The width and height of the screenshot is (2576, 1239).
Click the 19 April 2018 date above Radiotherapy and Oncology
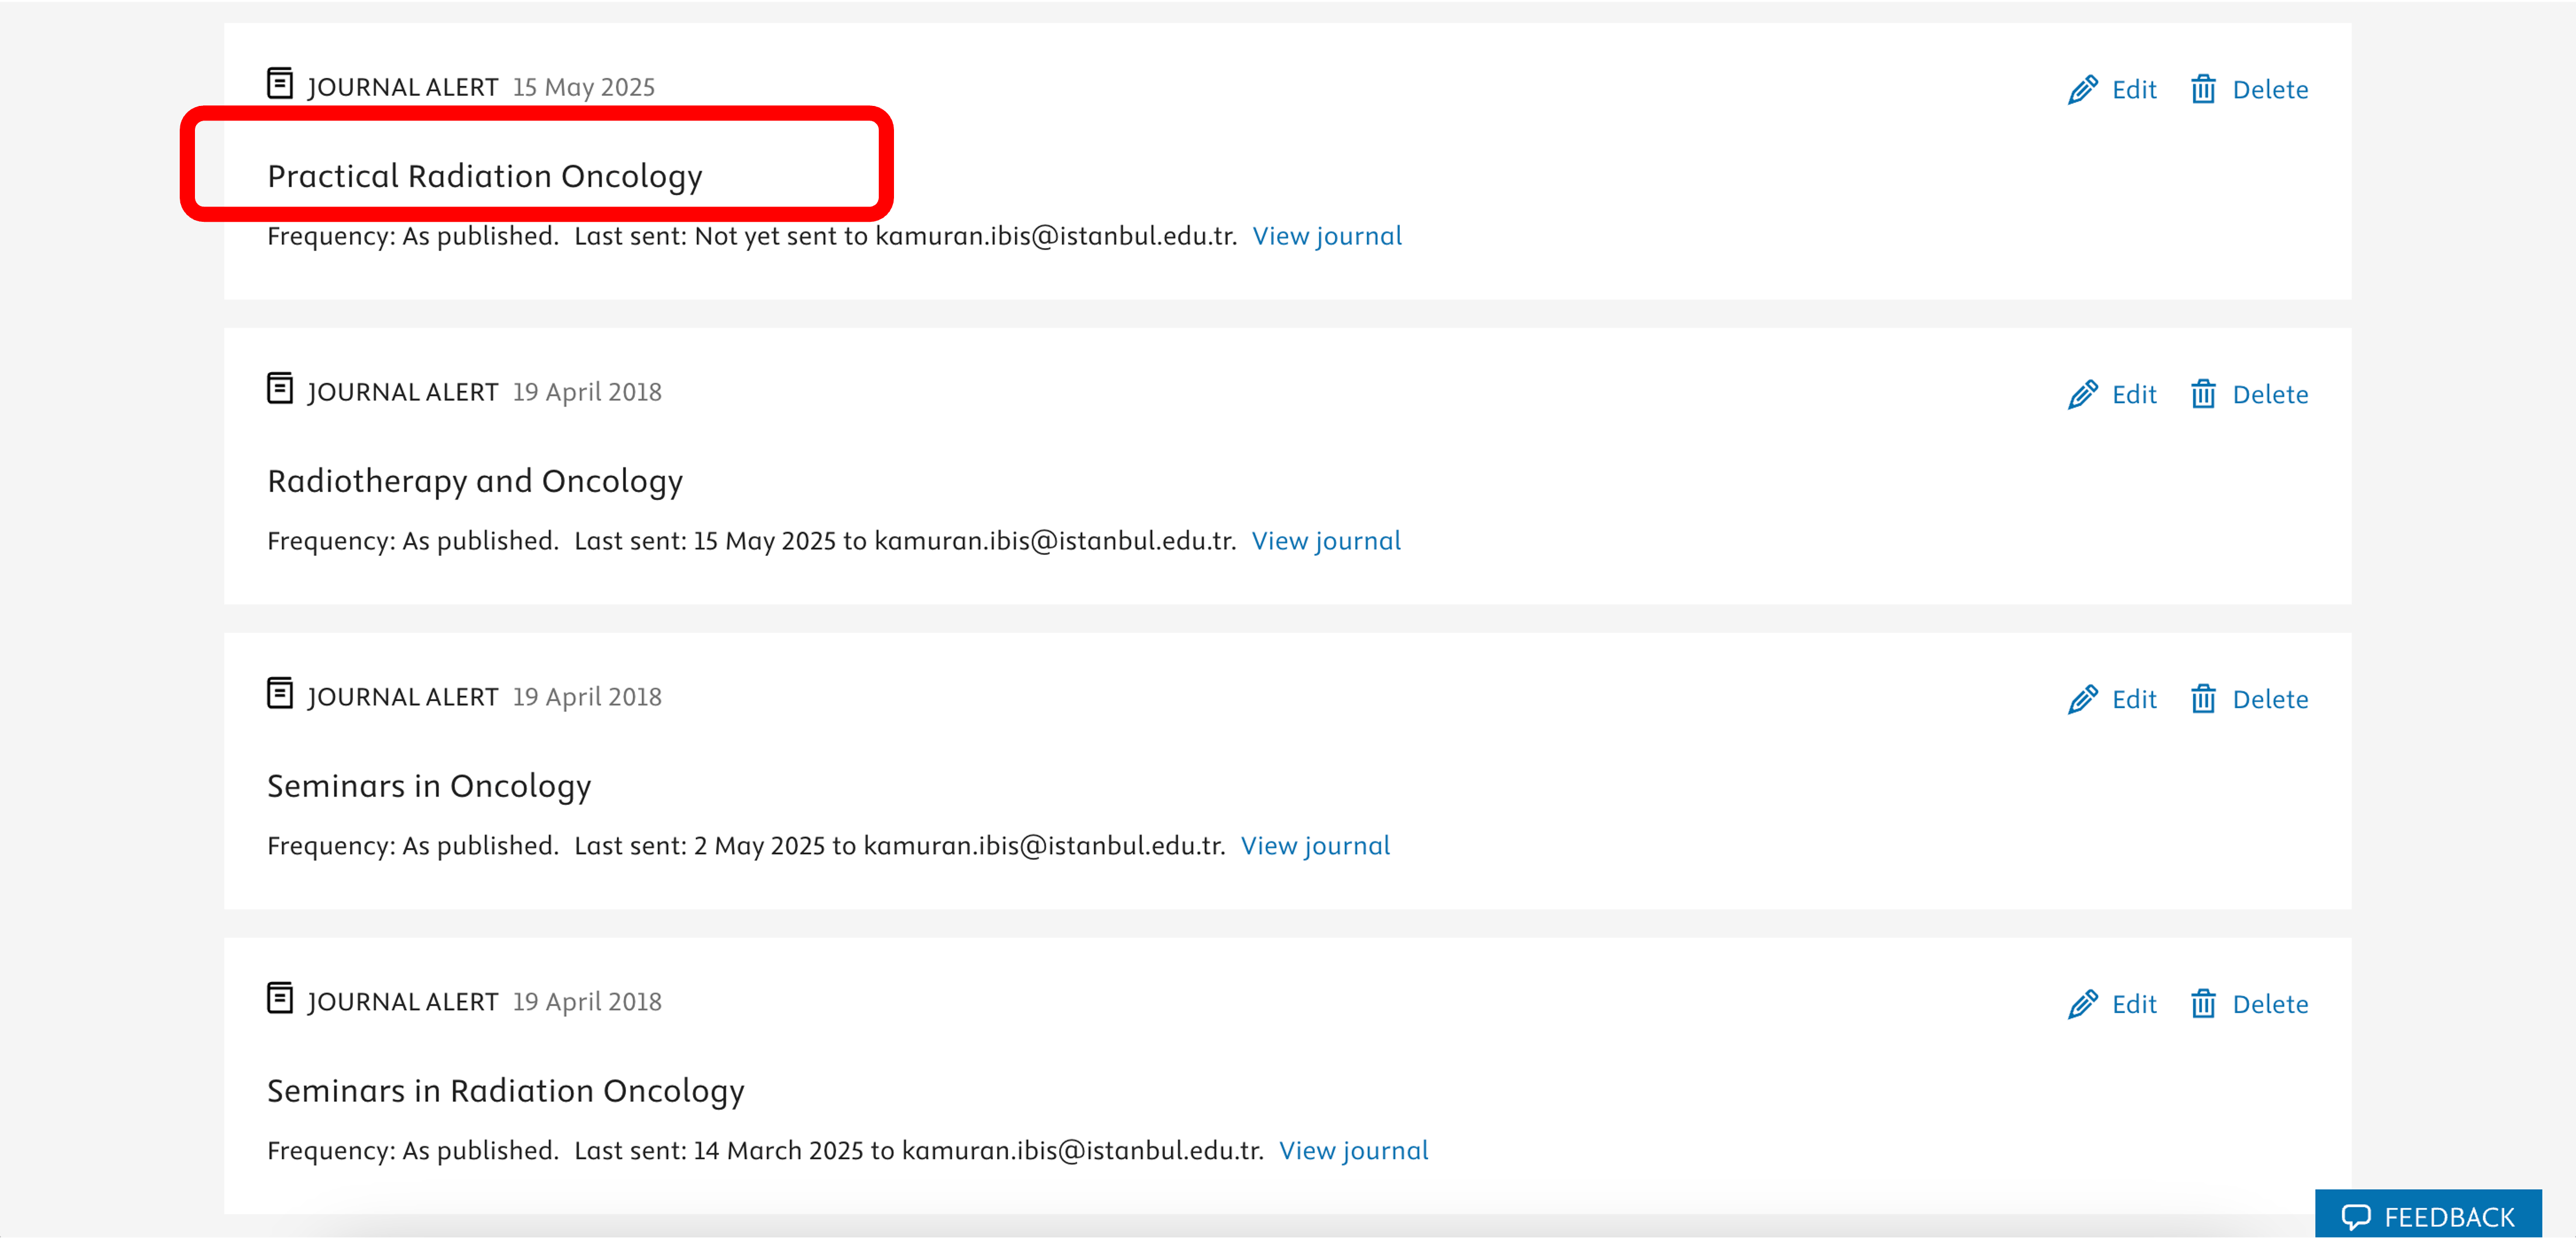pyautogui.click(x=587, y=393)
